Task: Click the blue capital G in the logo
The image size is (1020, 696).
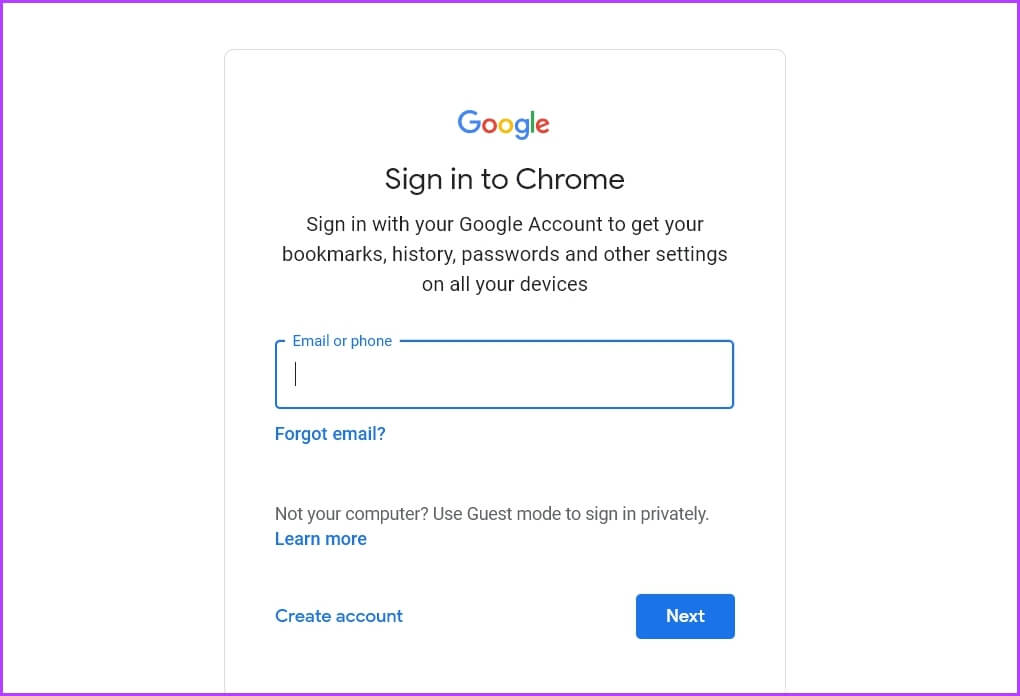Action: pyautogui.click(x=469, y=122)
